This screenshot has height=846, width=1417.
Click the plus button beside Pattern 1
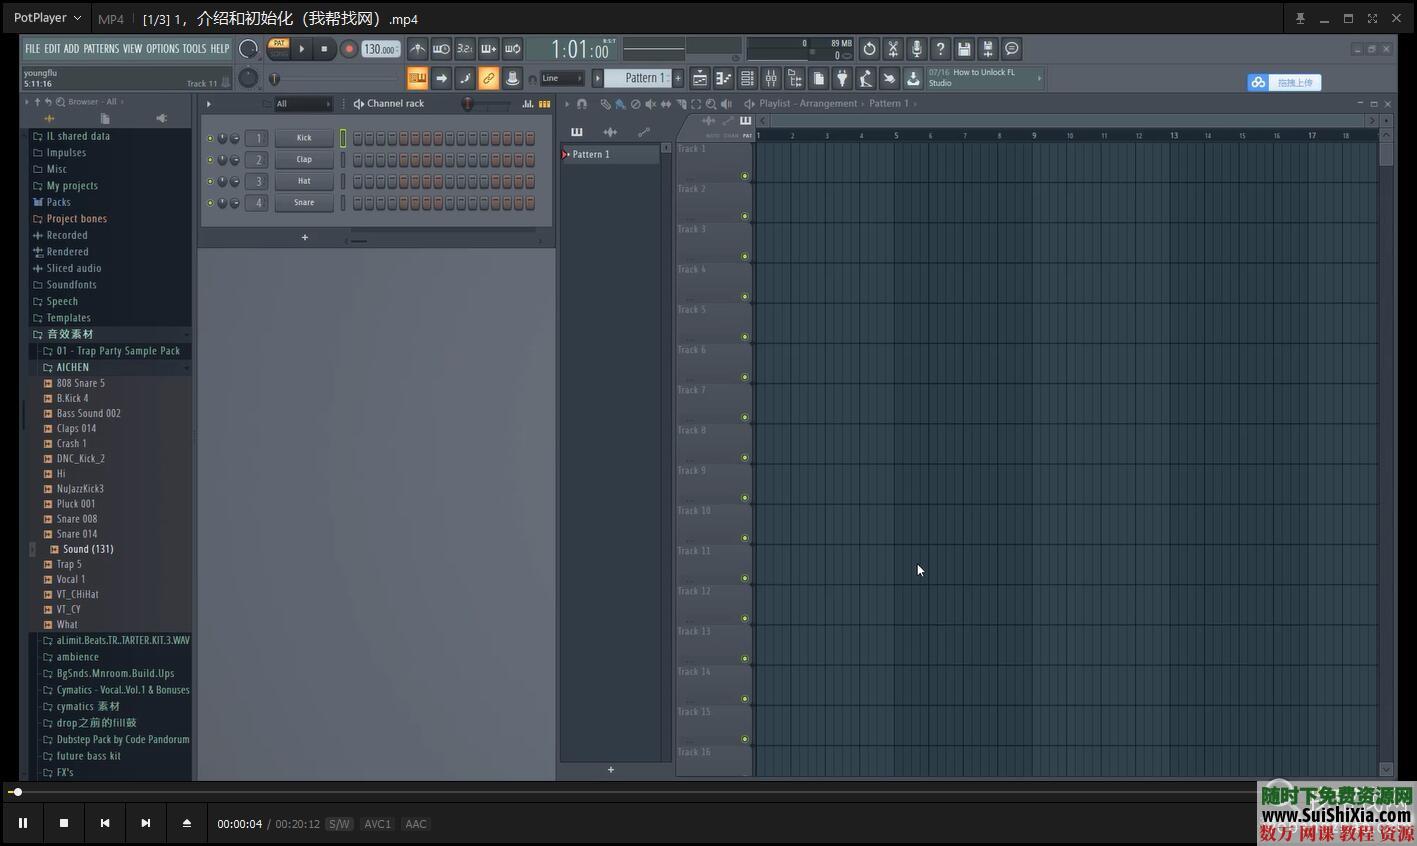tap(678, 78)
